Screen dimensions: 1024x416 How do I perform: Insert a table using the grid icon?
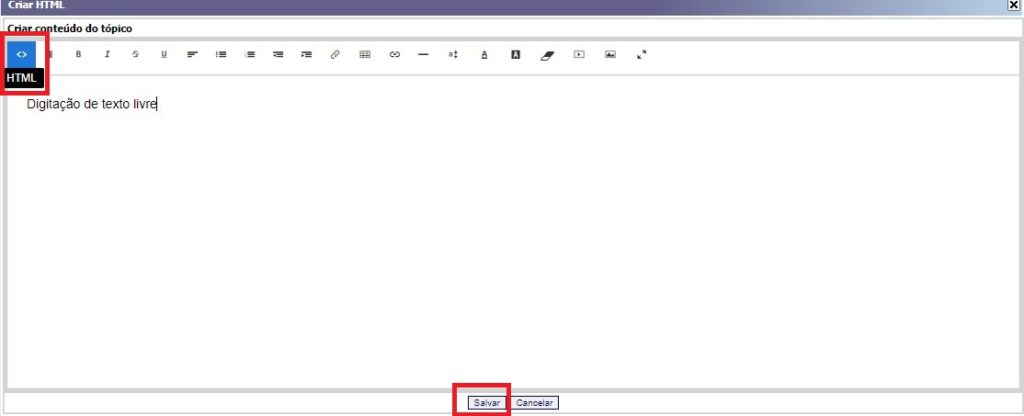click(x=365, y=54)
